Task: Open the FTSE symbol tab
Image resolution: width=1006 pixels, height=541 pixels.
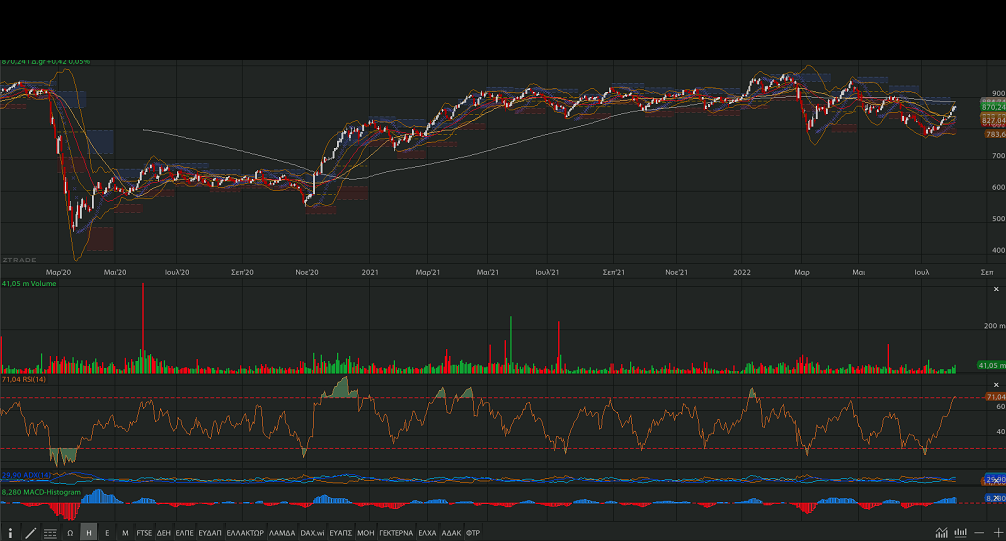Action: [x=145, y=533]
